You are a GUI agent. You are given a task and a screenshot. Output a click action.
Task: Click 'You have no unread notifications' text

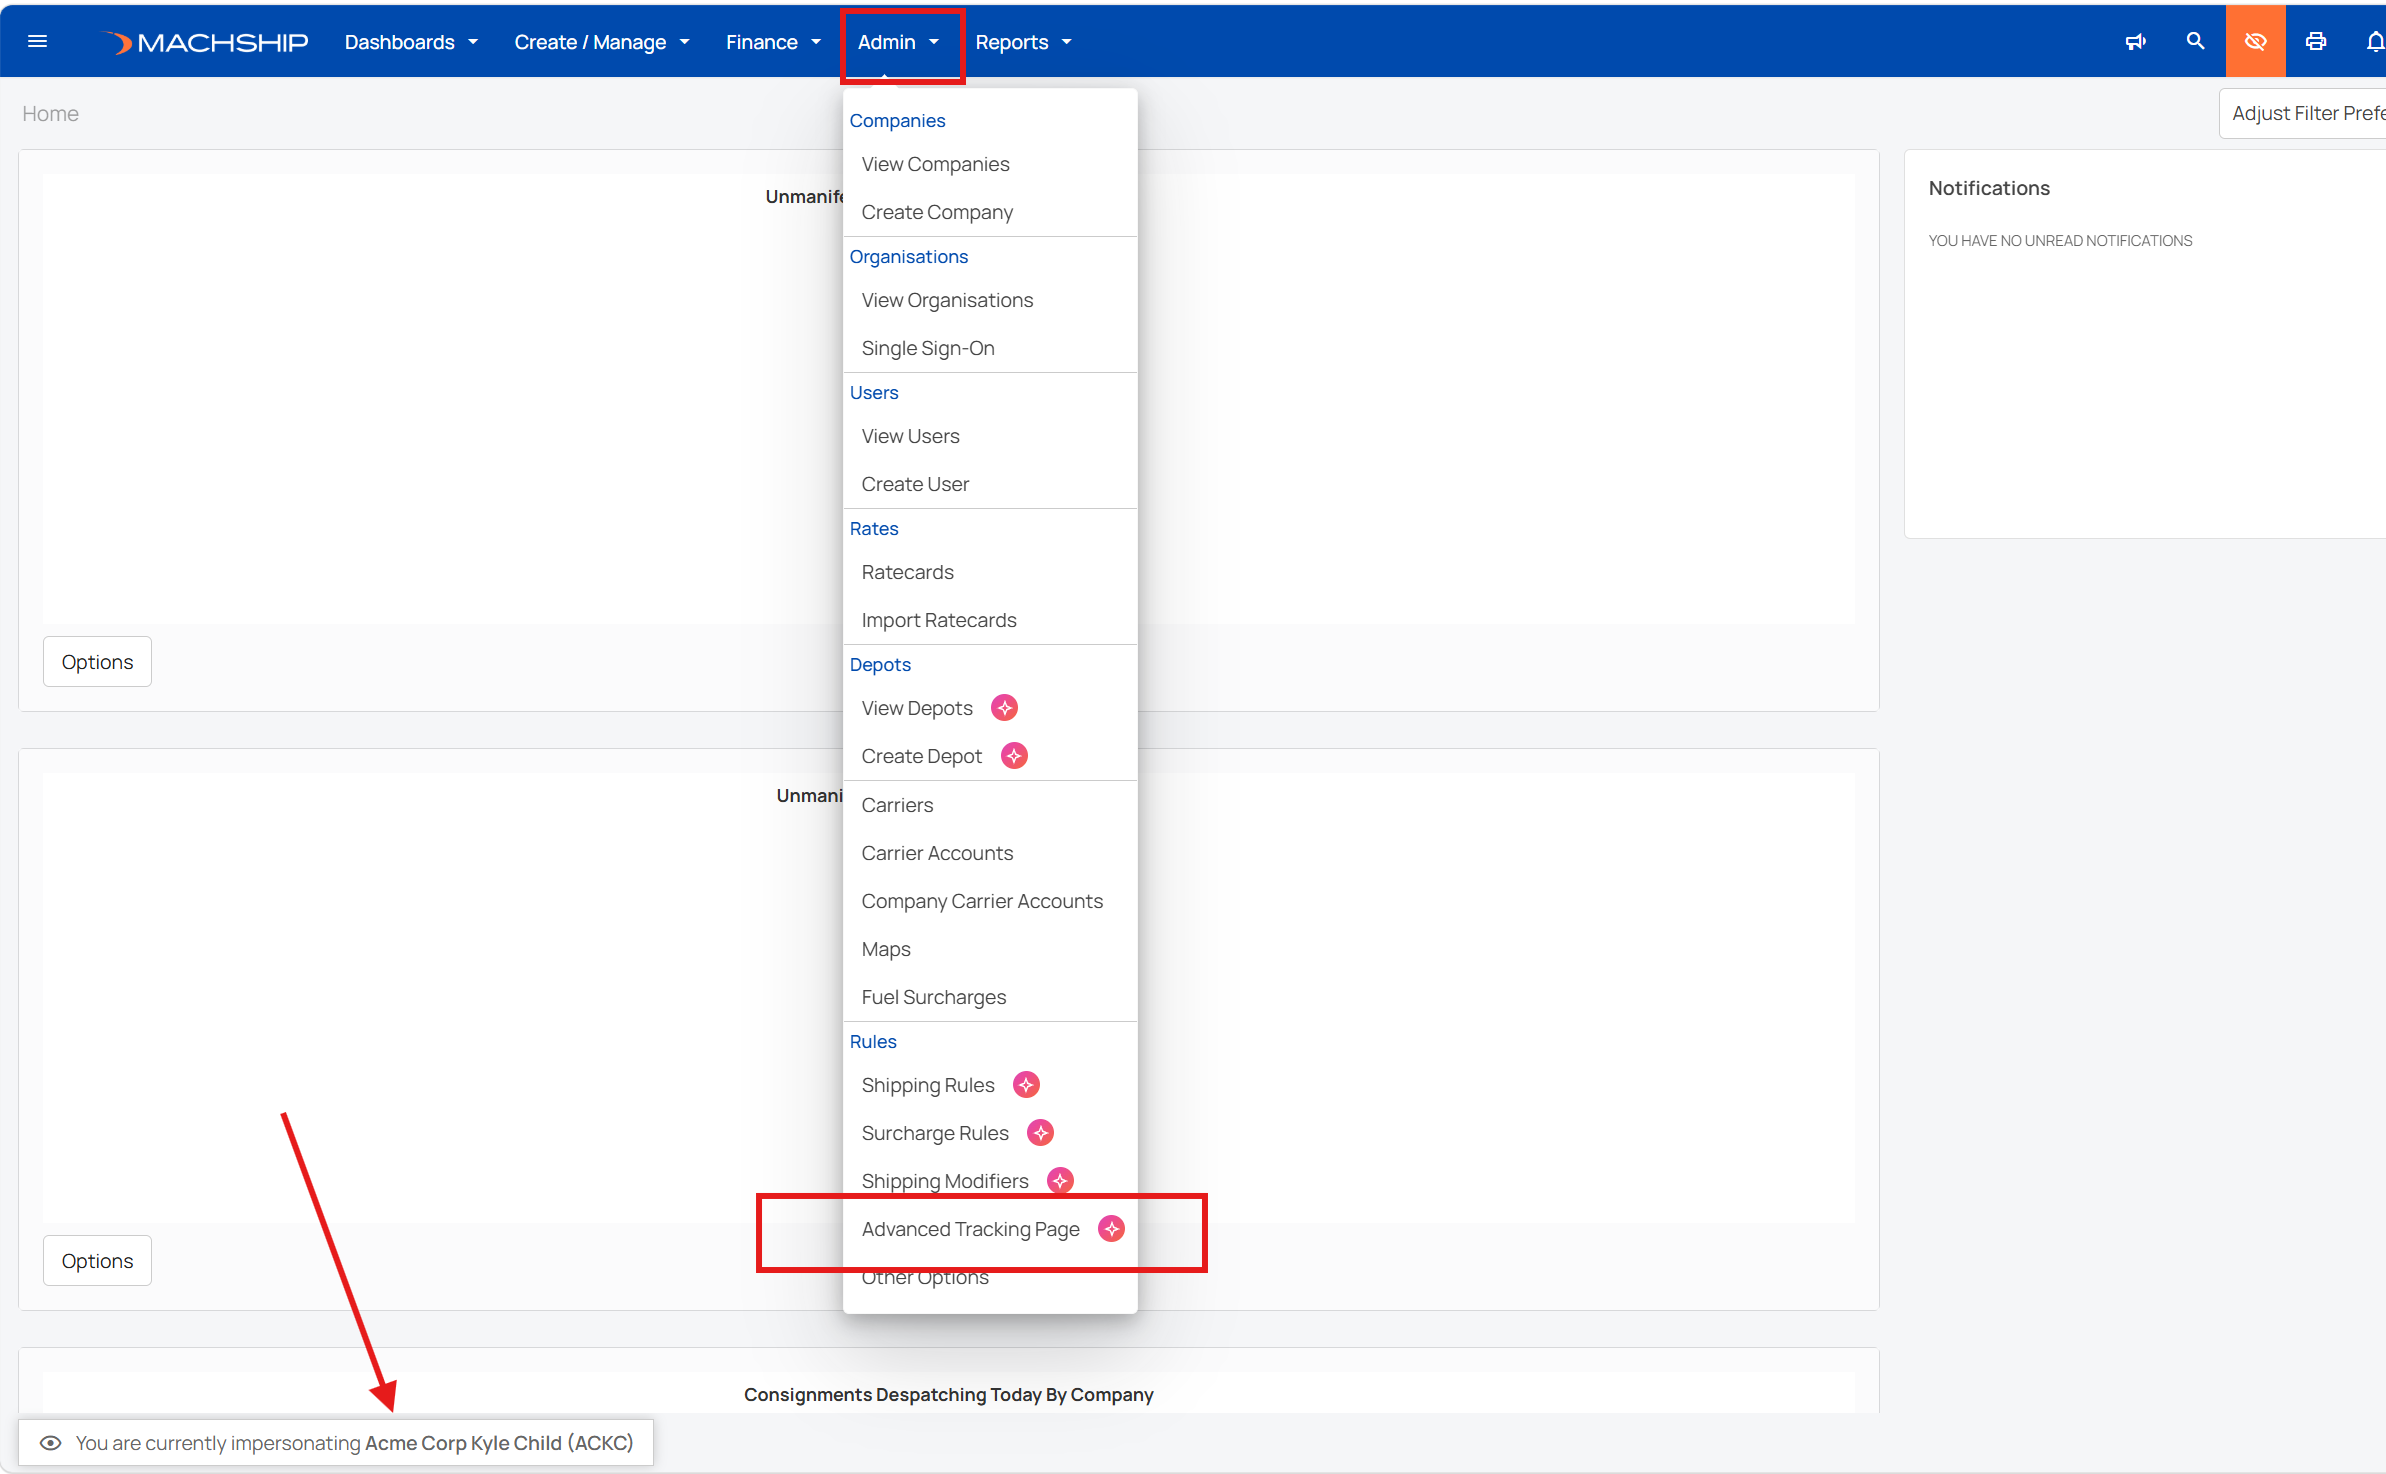click(2060, 241)
